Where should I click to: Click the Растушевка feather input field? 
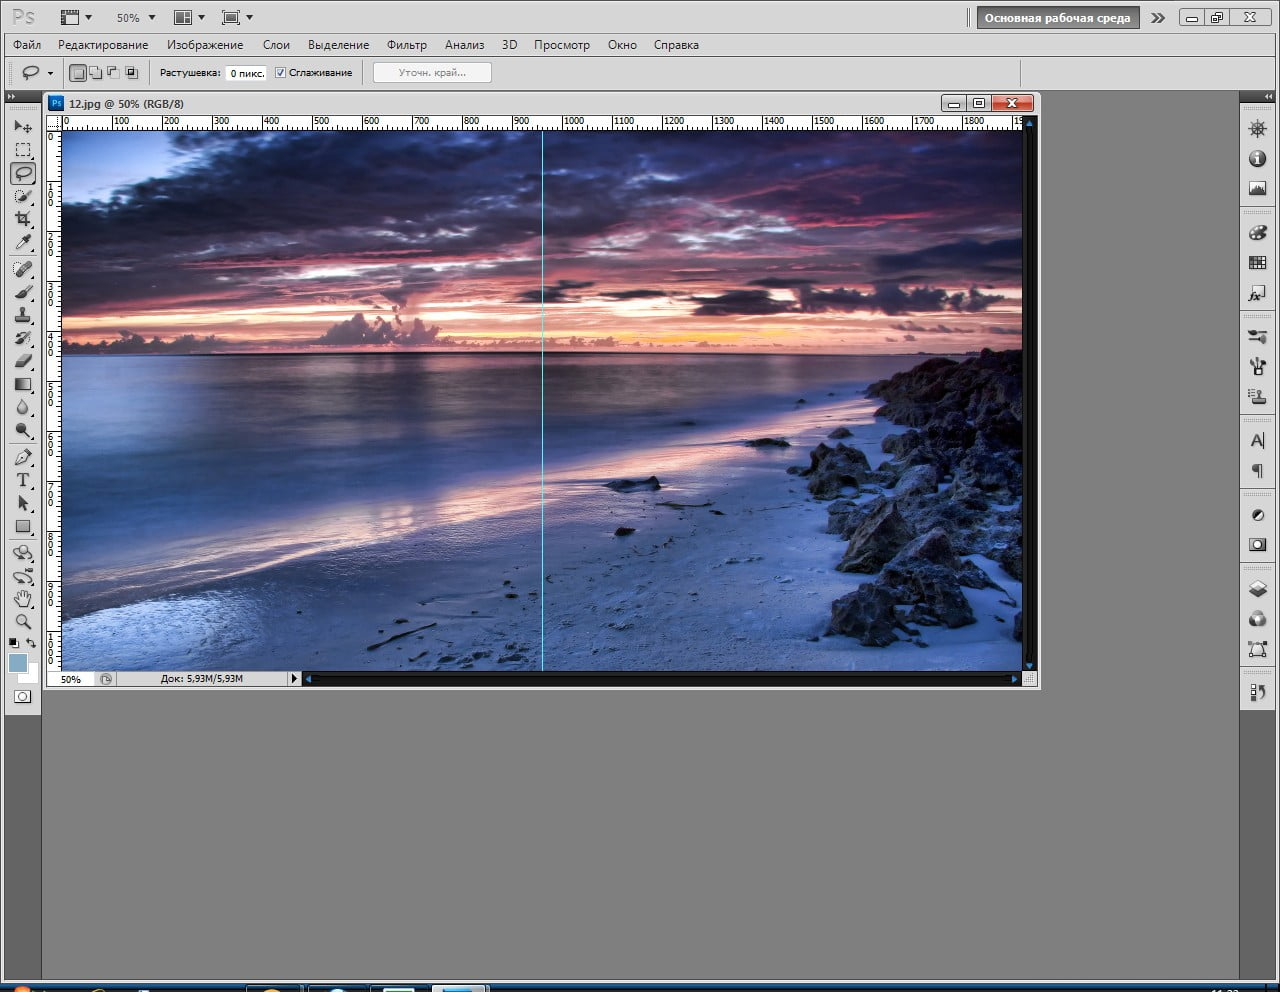(246, 73)
